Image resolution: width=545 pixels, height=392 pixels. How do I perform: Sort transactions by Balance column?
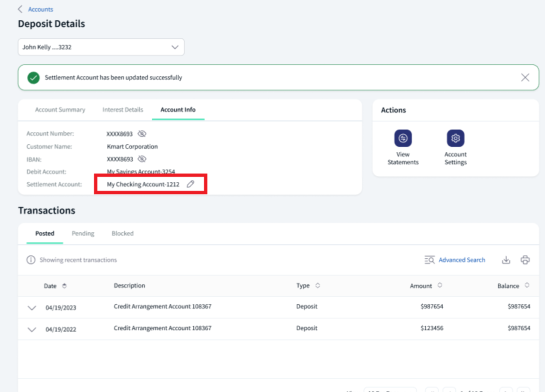(527, 285)
